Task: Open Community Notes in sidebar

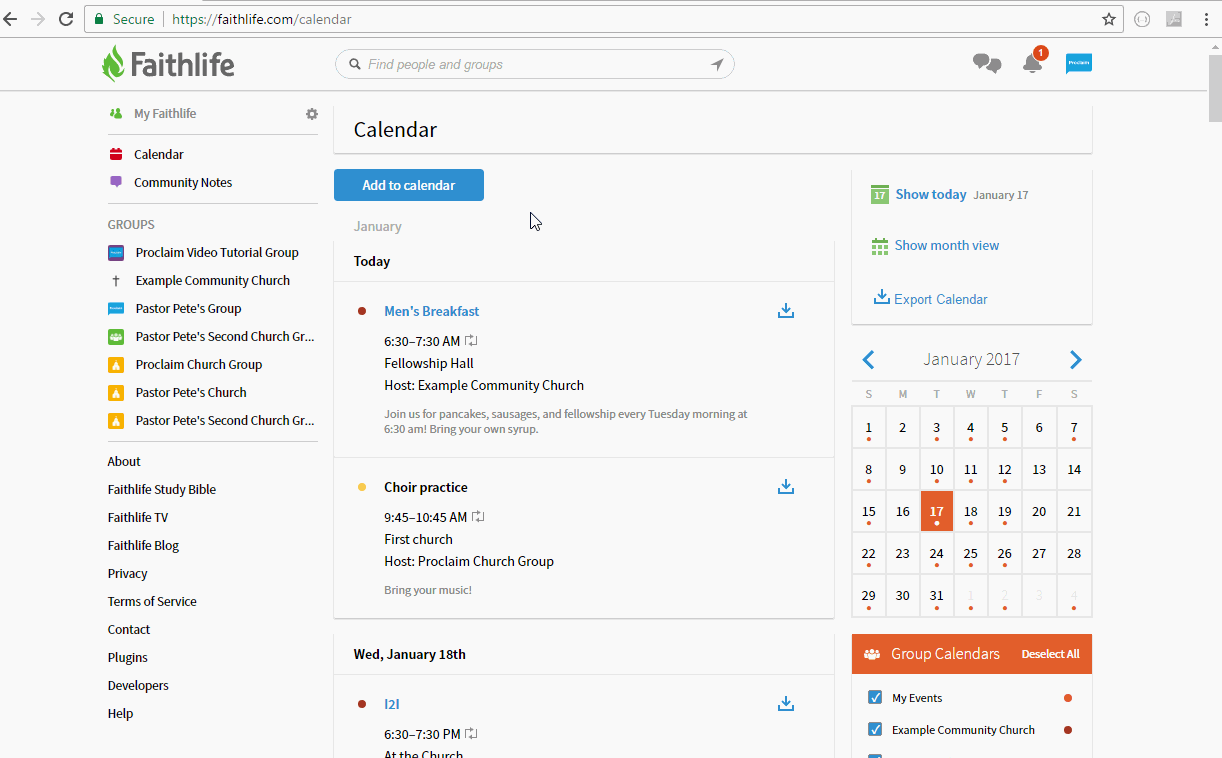Action: point(183,182)
